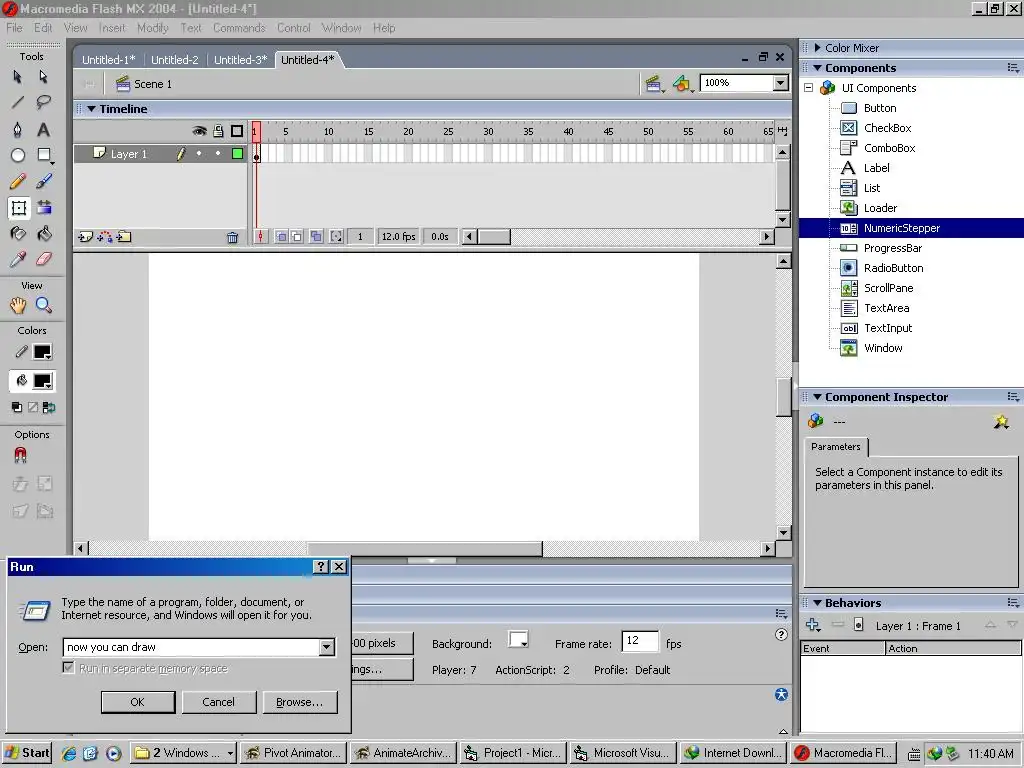Select the Parameters tab
The image size is (1024, 768).
[836, 447]
